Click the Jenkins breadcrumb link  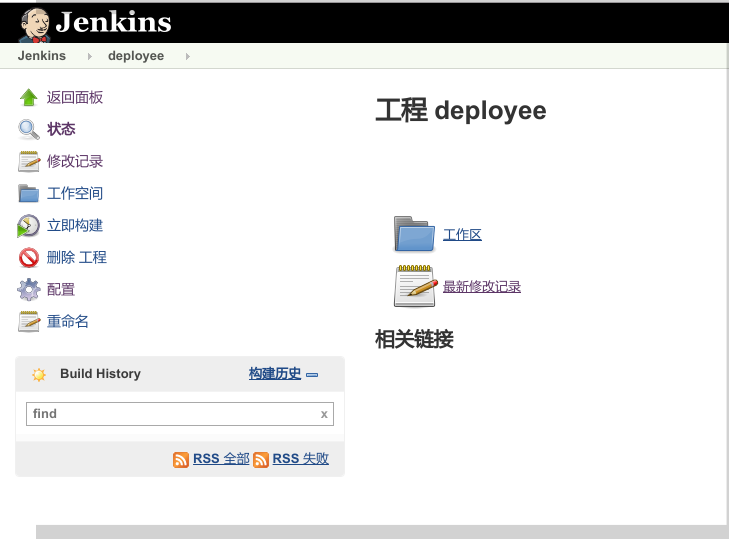click(42, 56)
